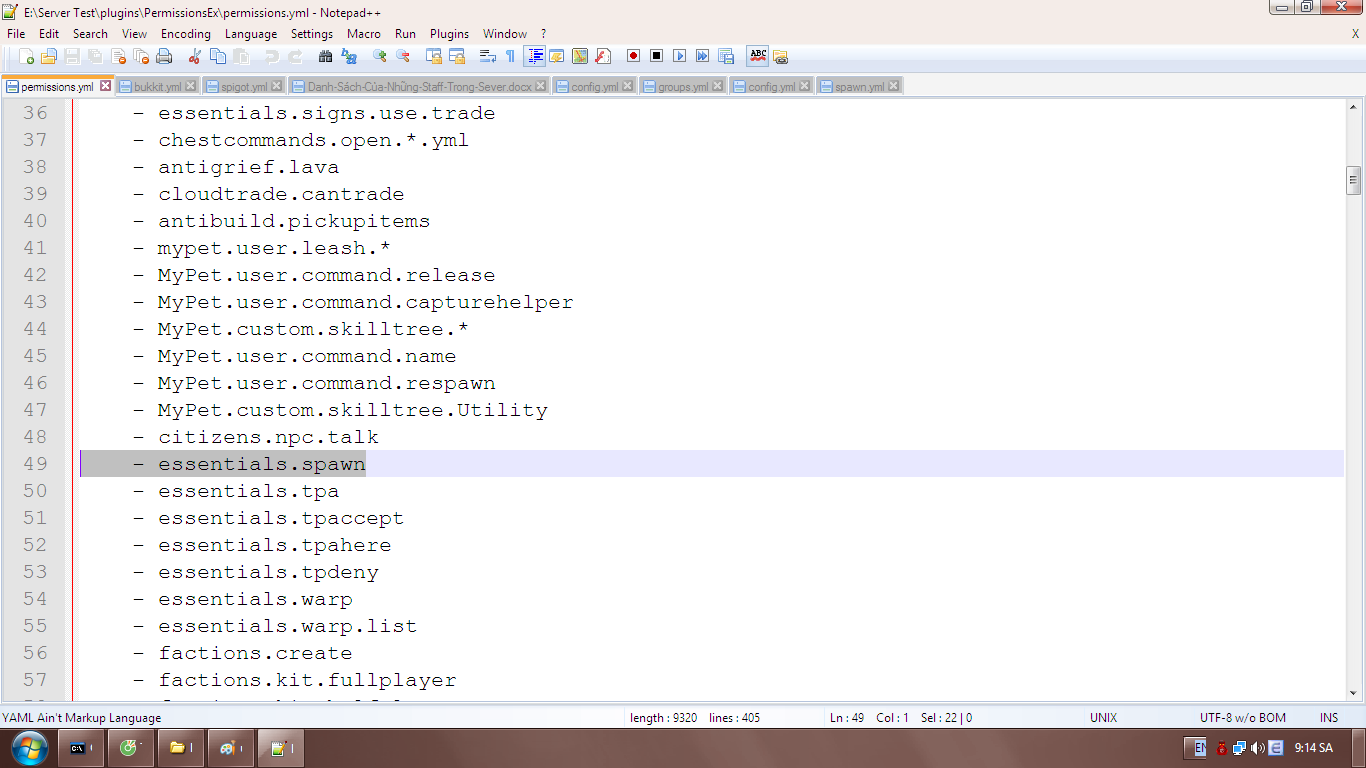Enable synchronized horizontal scrolling icon
Screen dimensions: 1366x768
pyautogui.click(x=456, y=56)
